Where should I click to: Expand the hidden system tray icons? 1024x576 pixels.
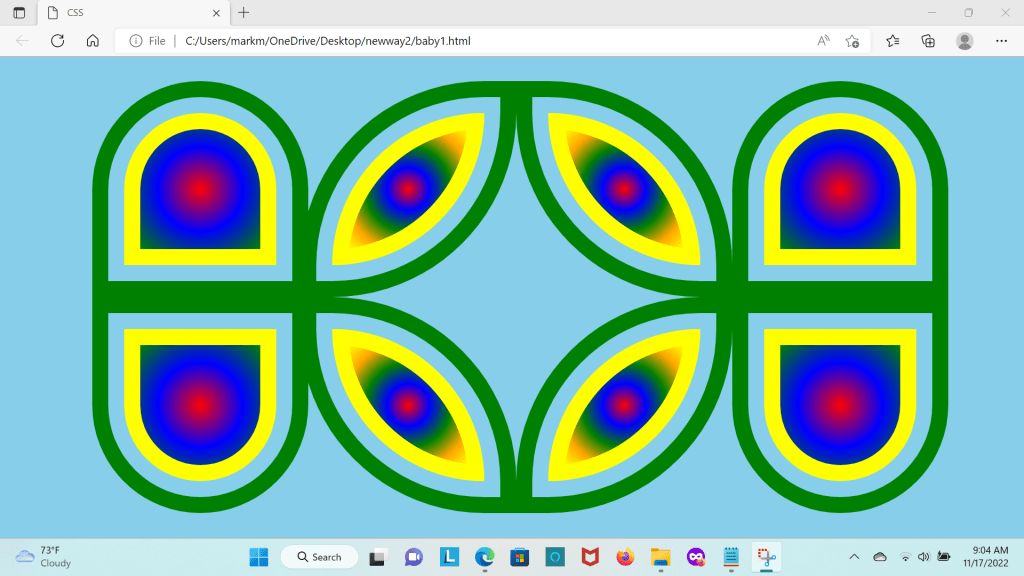pos(854,557)
